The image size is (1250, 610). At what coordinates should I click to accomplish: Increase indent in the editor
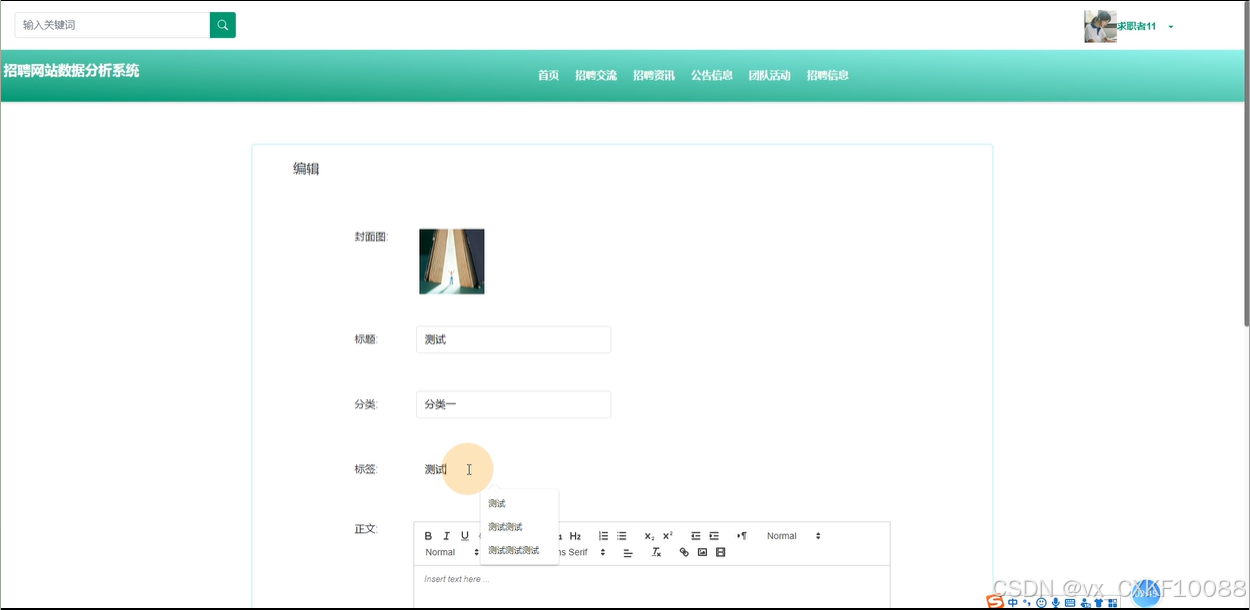click(x=714, y=536)
